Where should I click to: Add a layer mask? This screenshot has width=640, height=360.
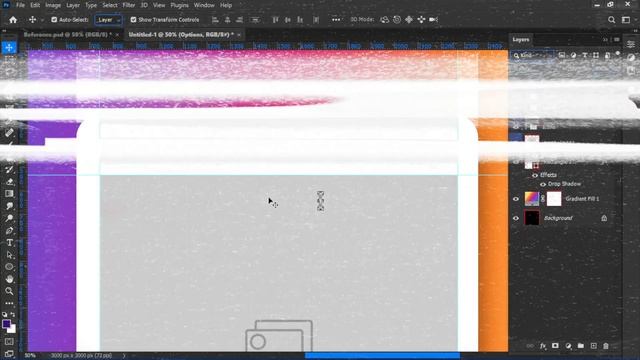pyautogui.click(x=555, y=346)
